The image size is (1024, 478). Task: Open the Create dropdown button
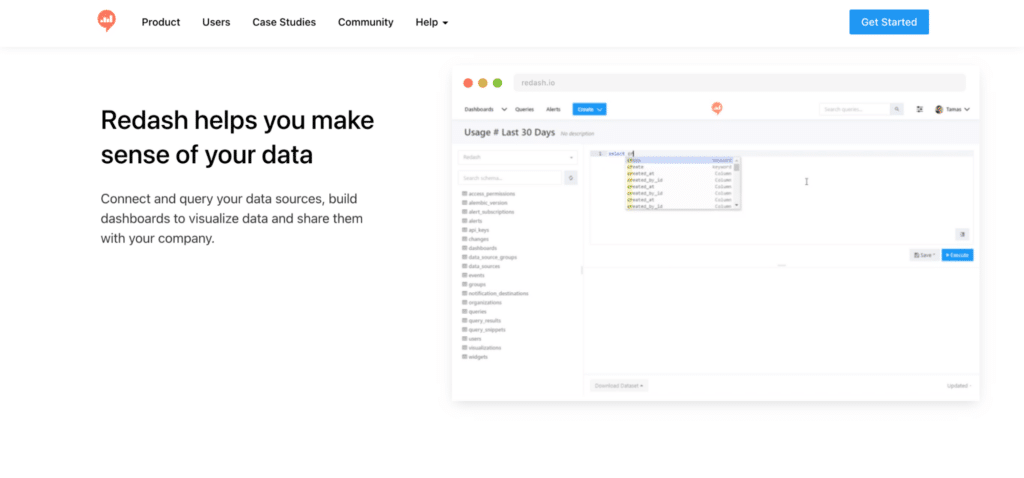pos(590,110)
